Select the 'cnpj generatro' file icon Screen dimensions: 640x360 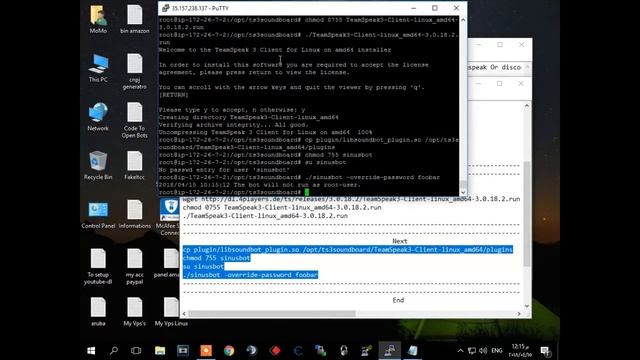135,71
